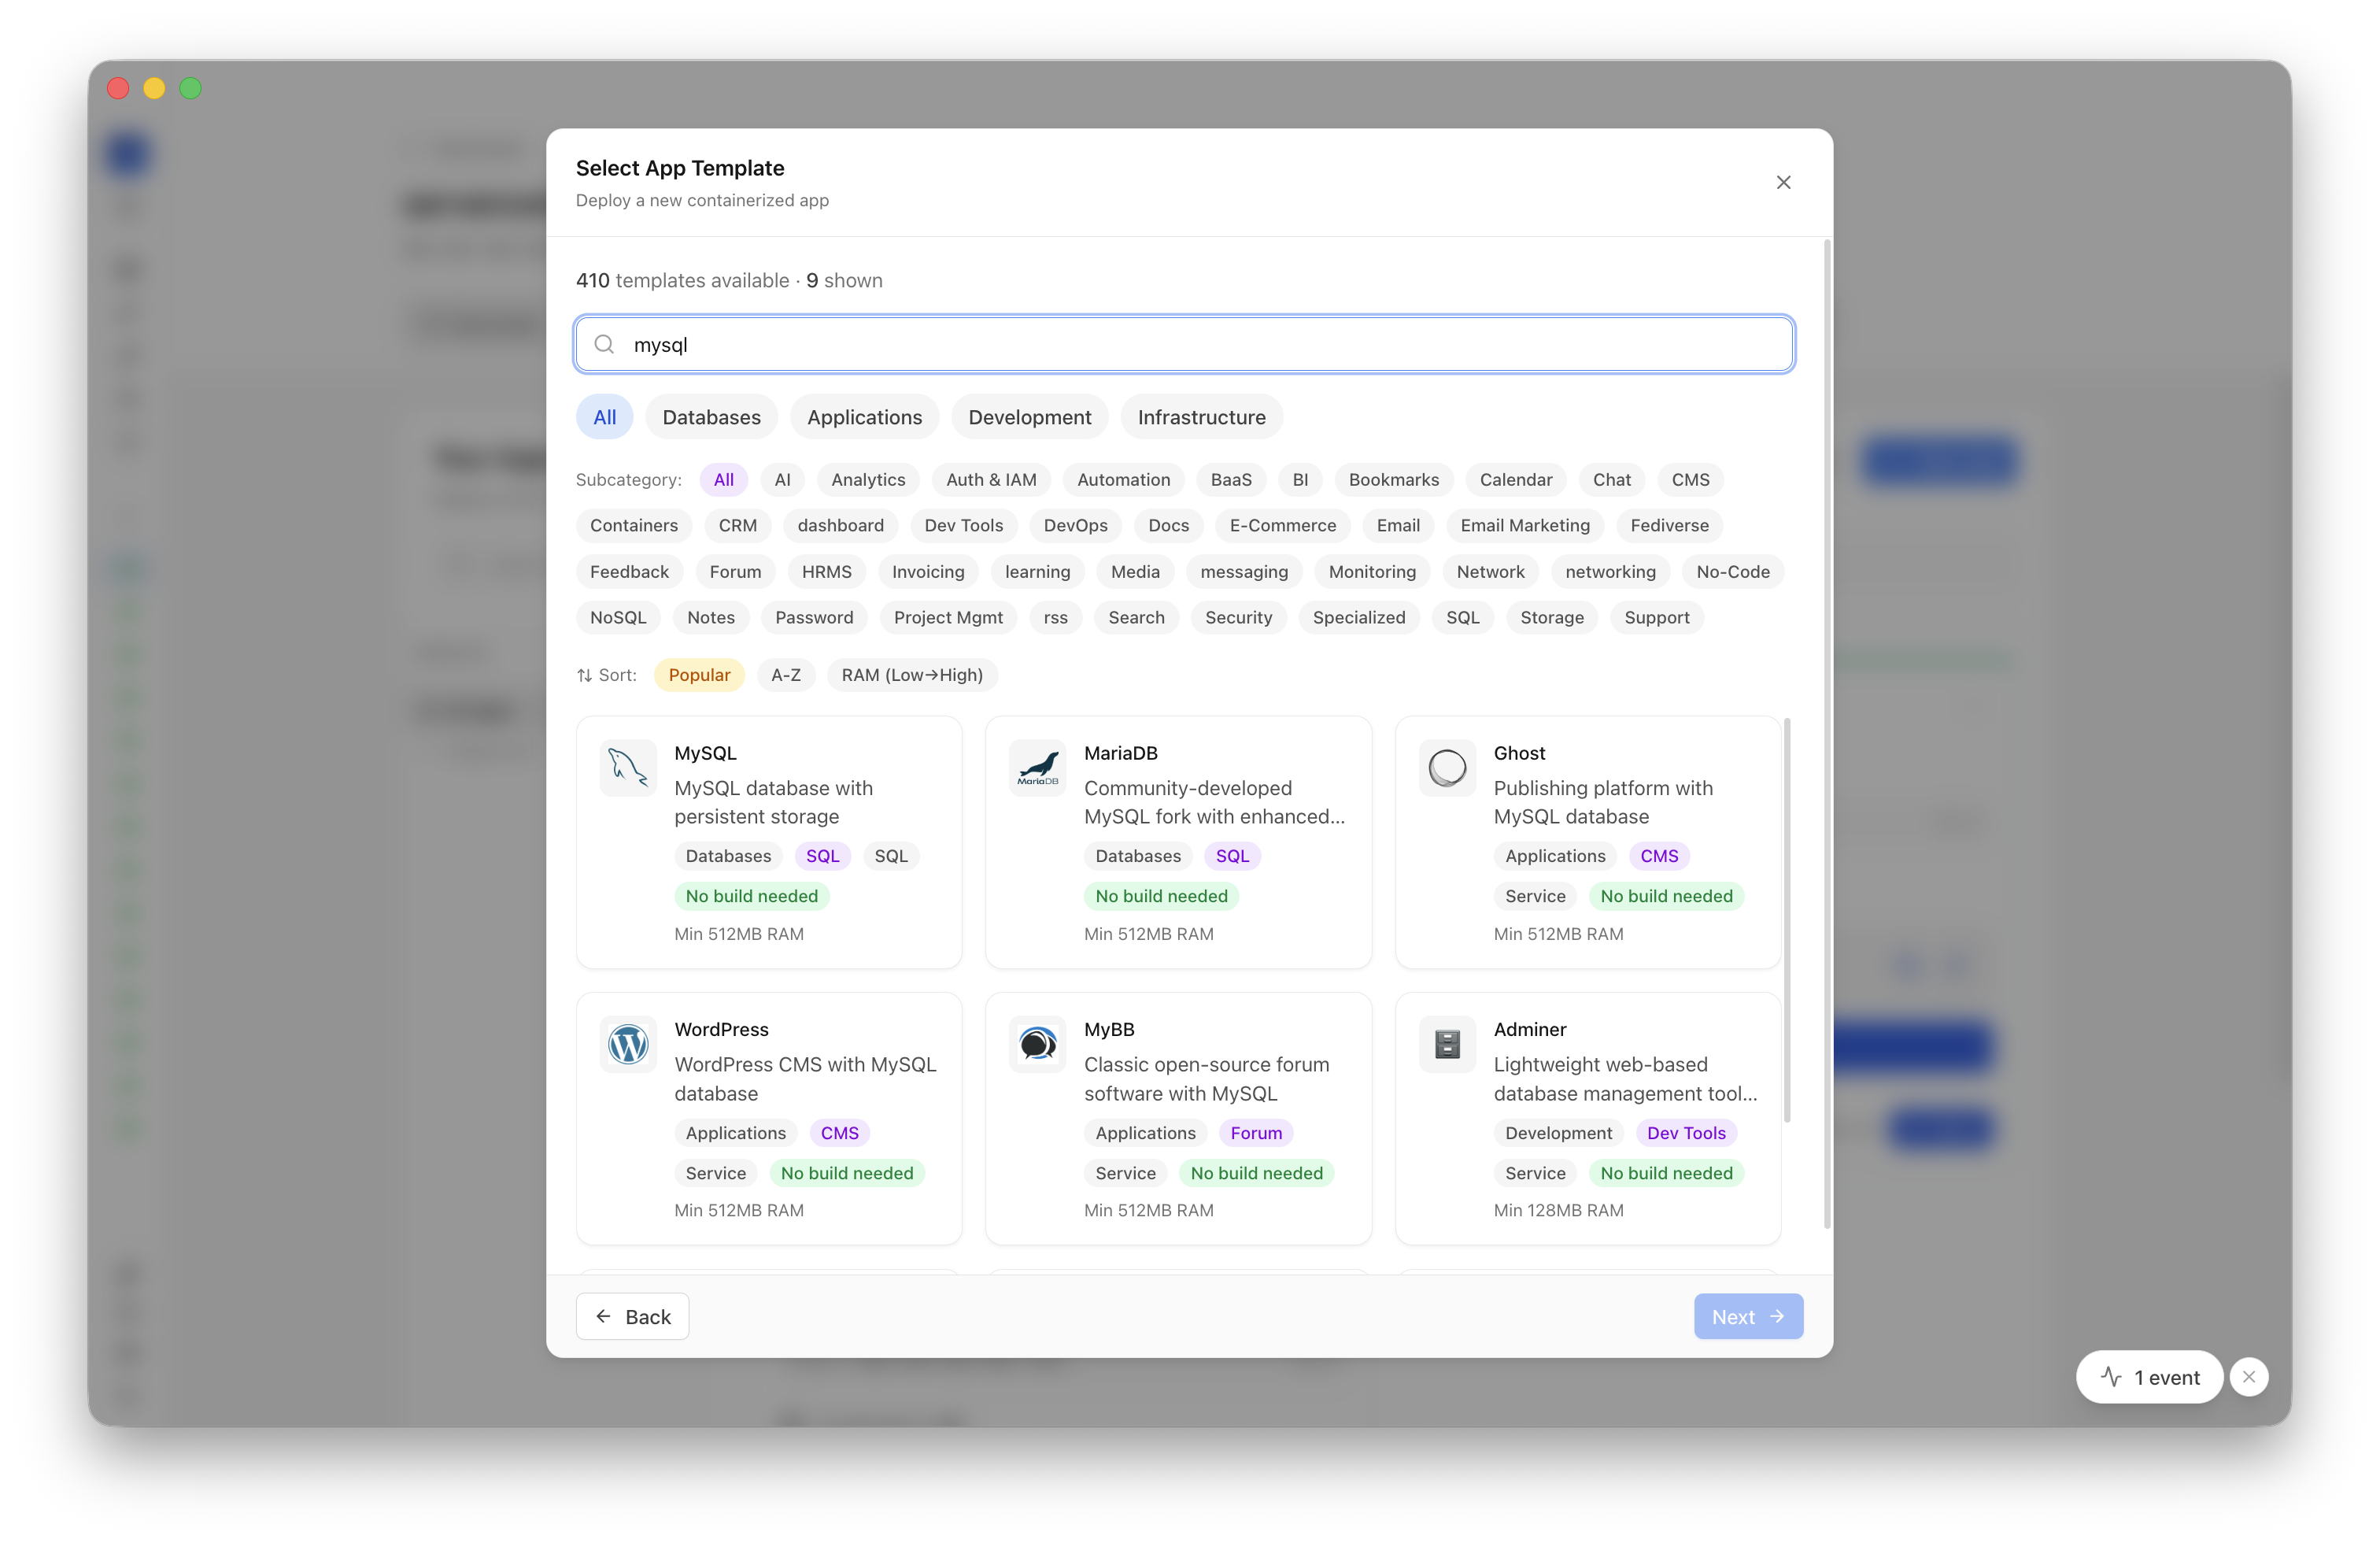Click the CMS tag on WordPress card
This screenshot has width=2380, height=1543.
pyautogui.click(x=839, y=1133)
